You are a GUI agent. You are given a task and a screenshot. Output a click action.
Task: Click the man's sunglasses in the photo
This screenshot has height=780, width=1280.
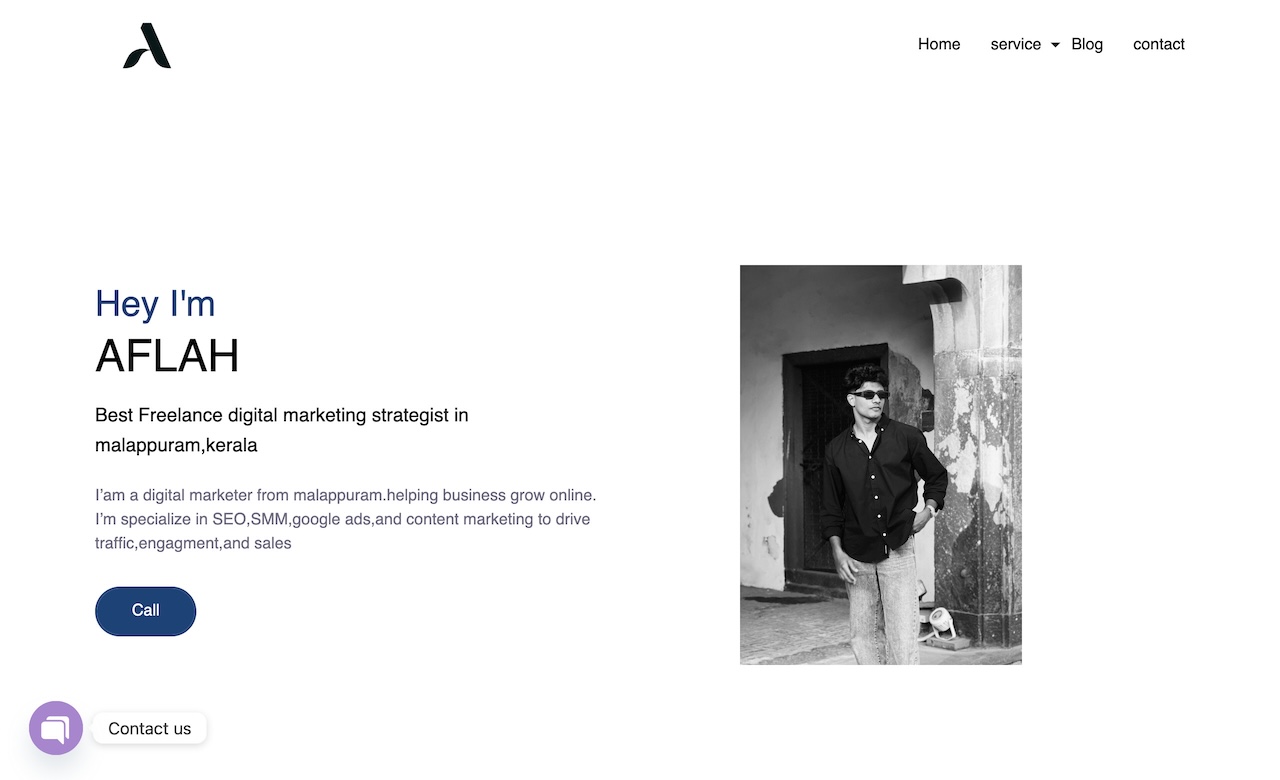(869, 394)
